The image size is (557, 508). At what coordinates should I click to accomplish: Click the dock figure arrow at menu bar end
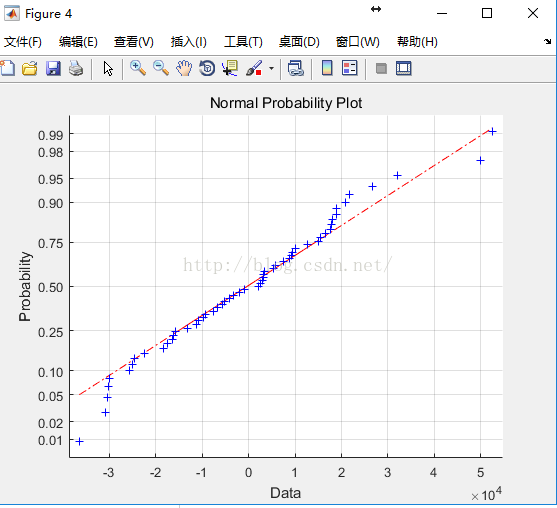(x=547, y=42)
